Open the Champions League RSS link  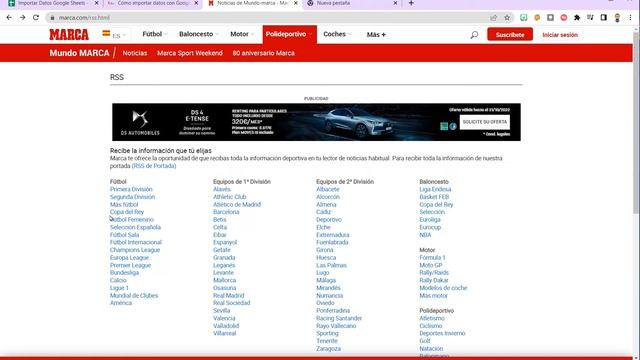(x=135, y=250)
